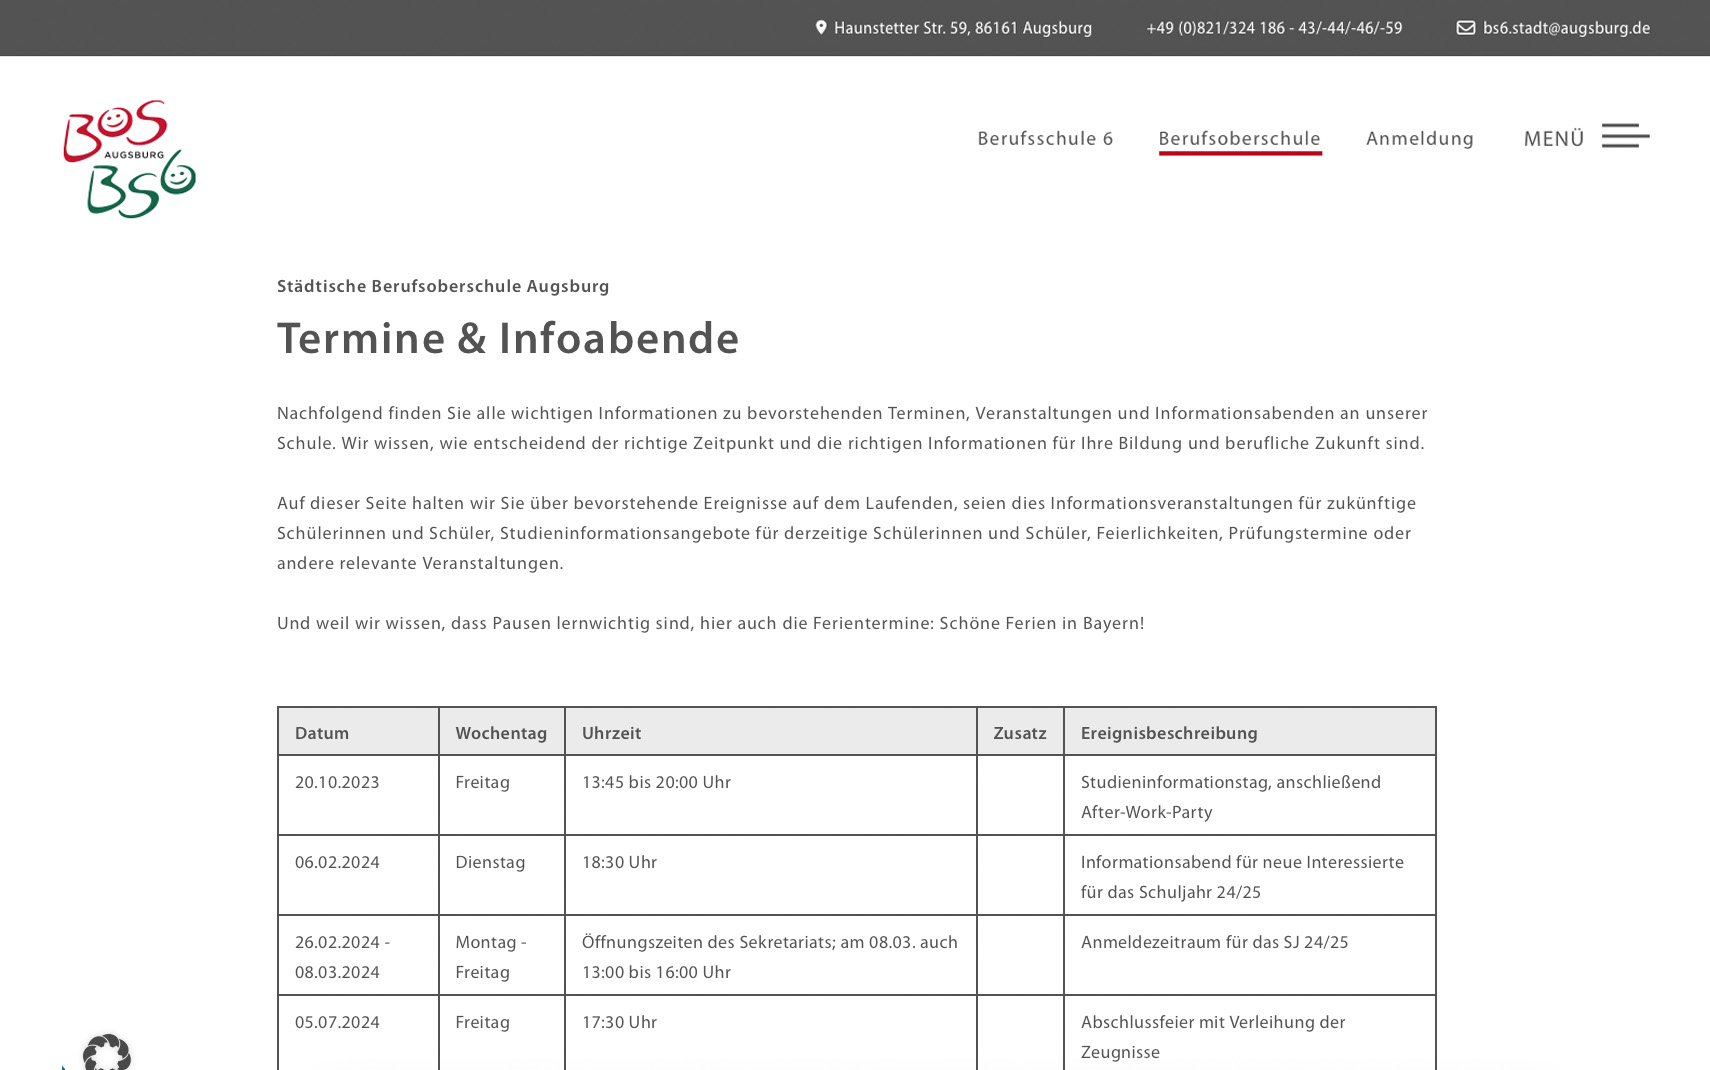This screenshot has height=1070, width=1710.
Task: Click the Abschlussfeier mit Verleihung der Zeugnisse cell
Action: point(1249,1033)
